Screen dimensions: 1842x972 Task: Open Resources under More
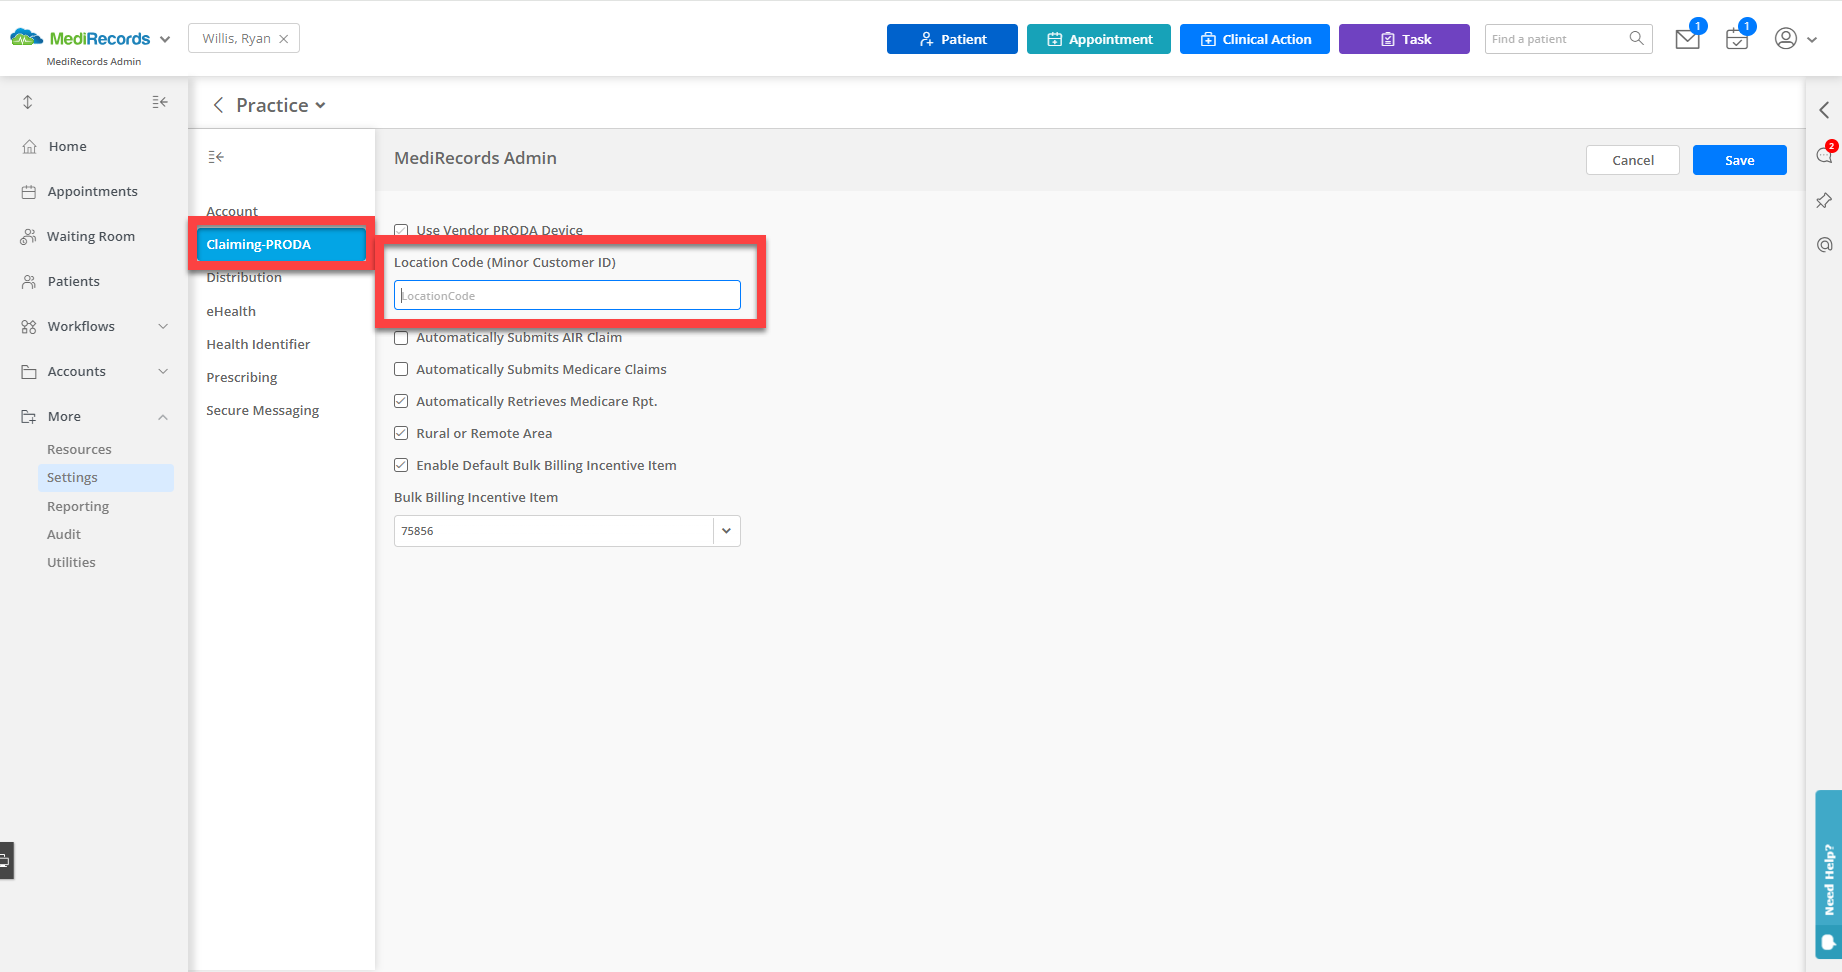click(x=79, y=449)
